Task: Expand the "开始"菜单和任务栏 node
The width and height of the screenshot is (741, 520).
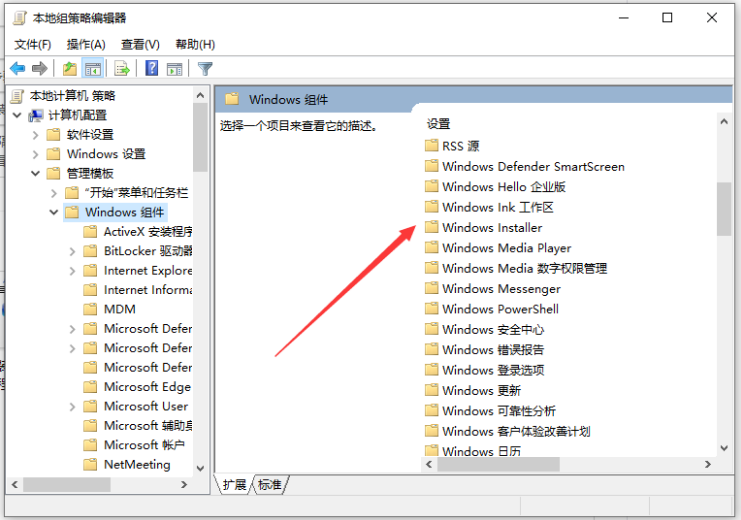Action: [54, 193]
